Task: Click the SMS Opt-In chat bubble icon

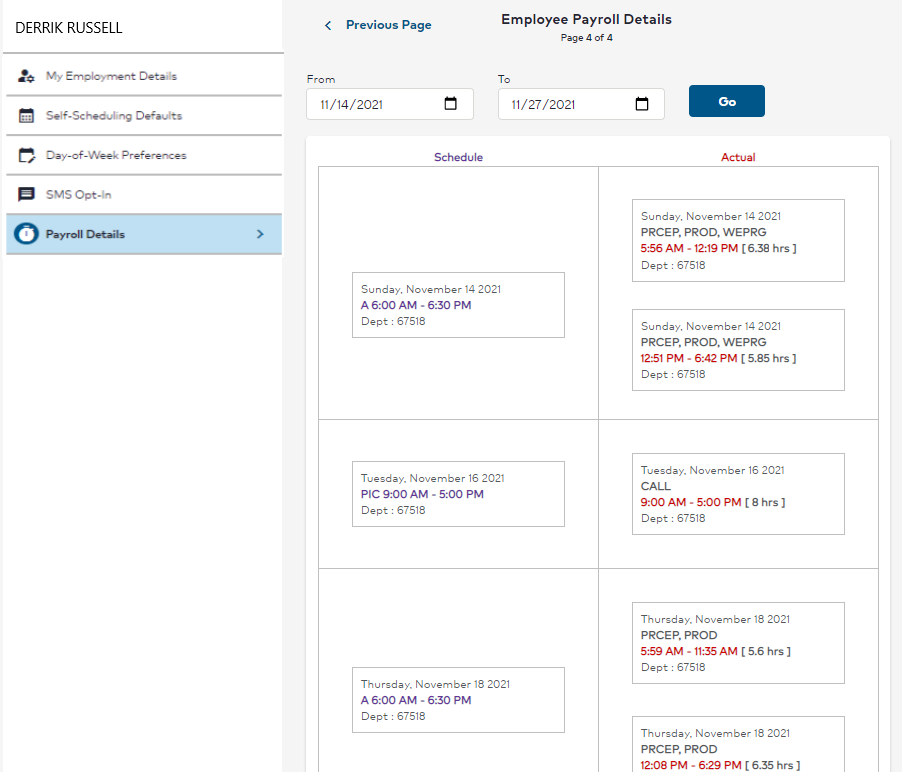Action: coord(24,194)
